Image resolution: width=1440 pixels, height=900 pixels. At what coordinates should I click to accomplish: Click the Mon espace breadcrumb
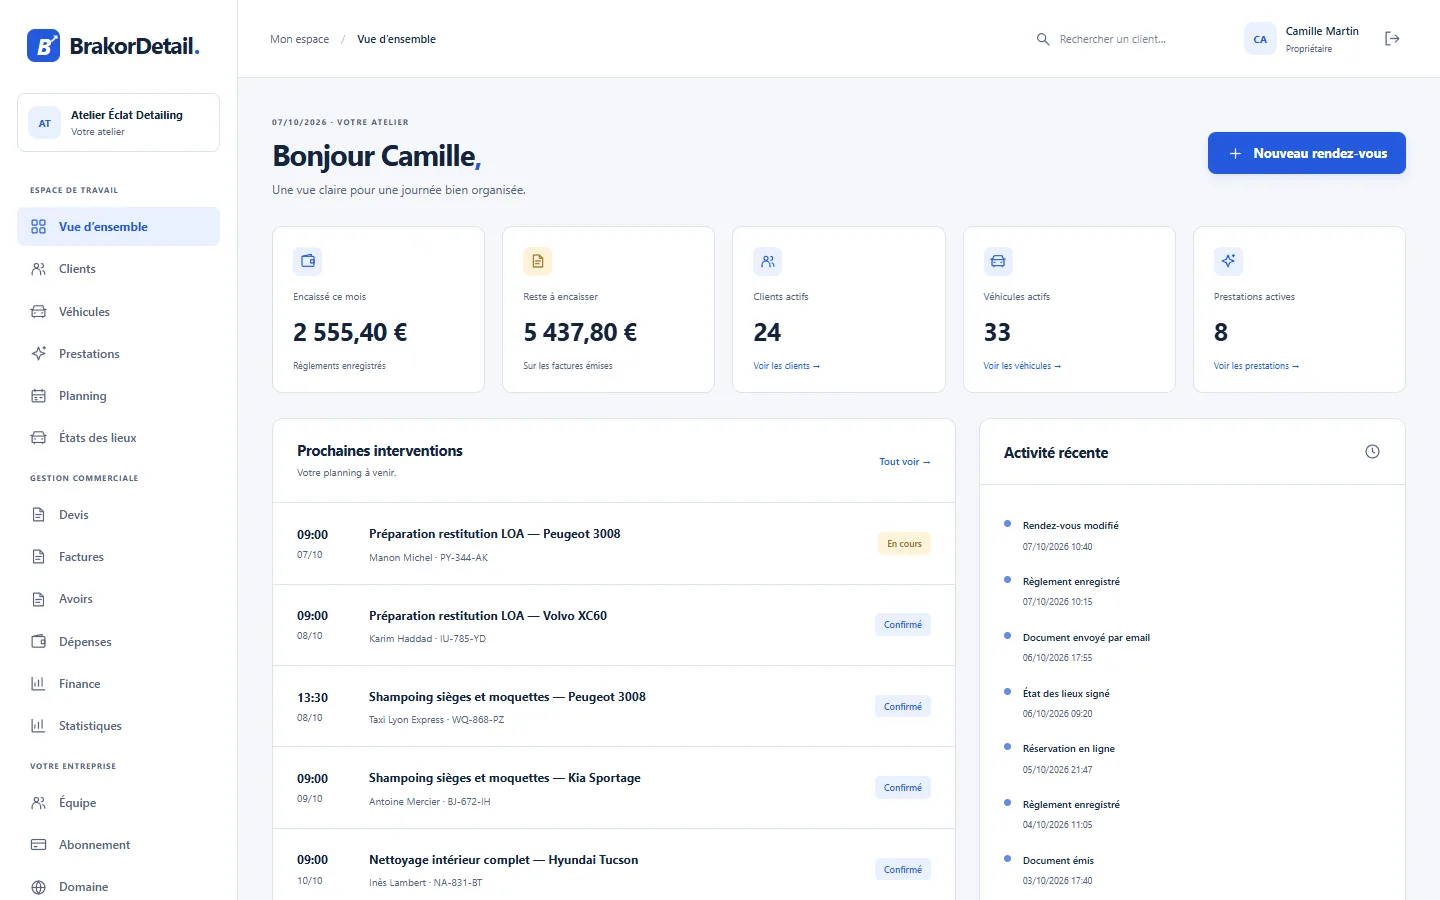[x=299, y=39]
